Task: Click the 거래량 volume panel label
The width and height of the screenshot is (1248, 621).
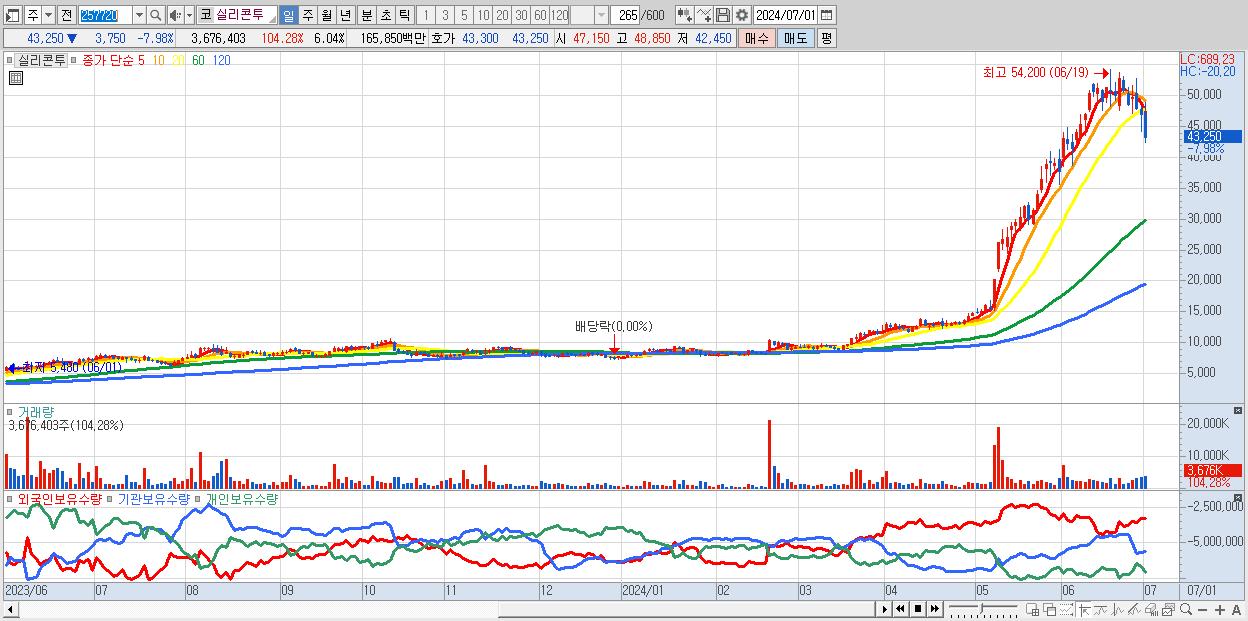Action: [36, 411]
